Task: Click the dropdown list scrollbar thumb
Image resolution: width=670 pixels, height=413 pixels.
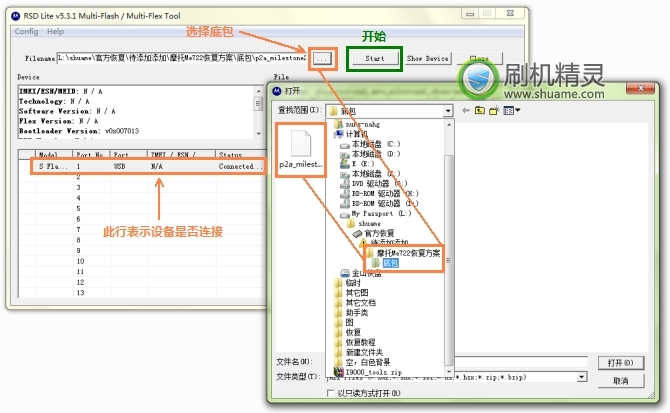Action: [x=448, y=261]
